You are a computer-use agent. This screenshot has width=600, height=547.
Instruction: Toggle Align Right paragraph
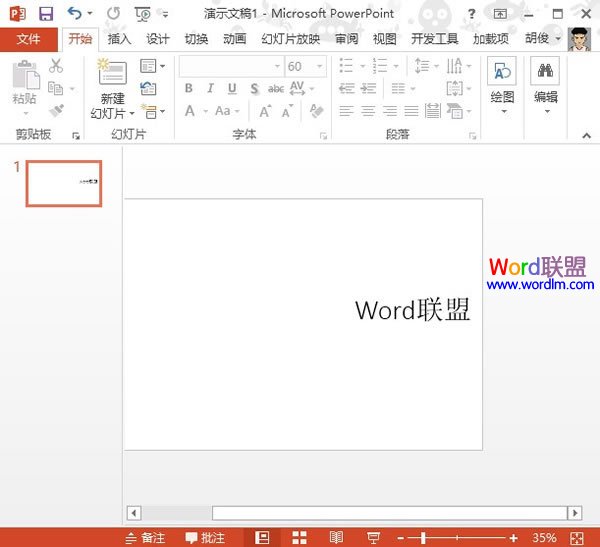point(390,111)
